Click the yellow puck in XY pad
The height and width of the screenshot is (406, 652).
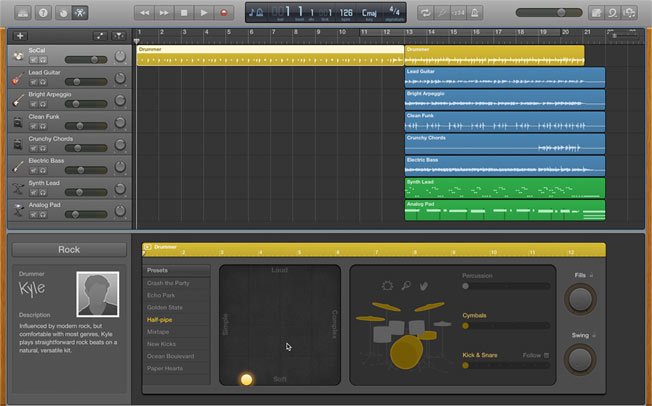(247, 379)
